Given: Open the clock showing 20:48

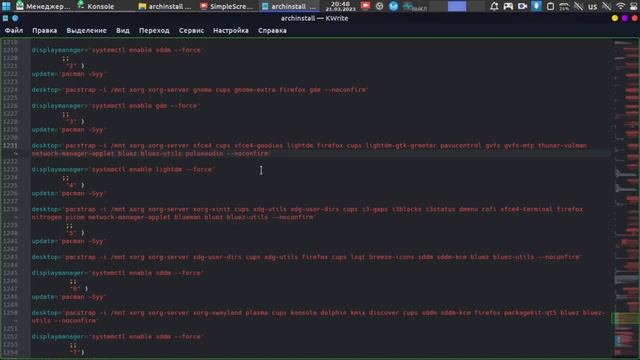Looking at the screenshot, I should (x=340, y=6).
